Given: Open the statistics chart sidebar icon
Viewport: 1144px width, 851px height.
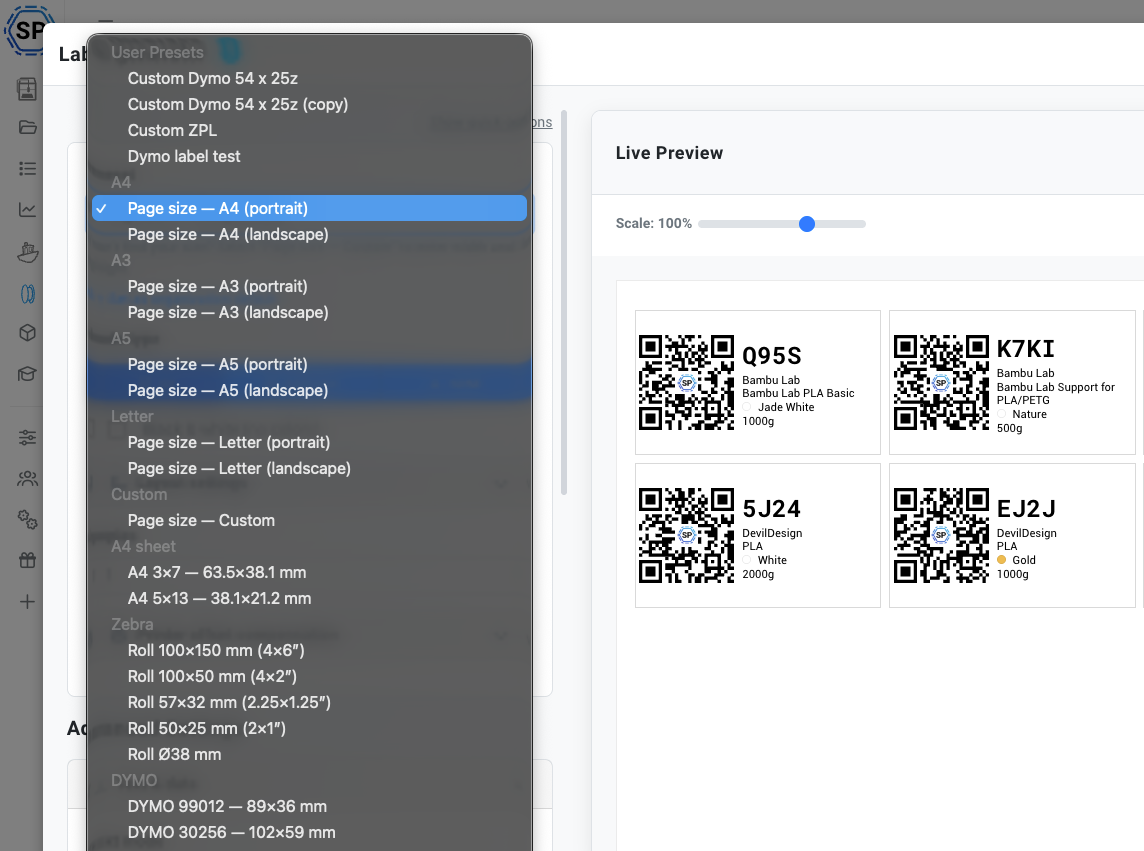Looking at the screenshot, I should point(27,209).
